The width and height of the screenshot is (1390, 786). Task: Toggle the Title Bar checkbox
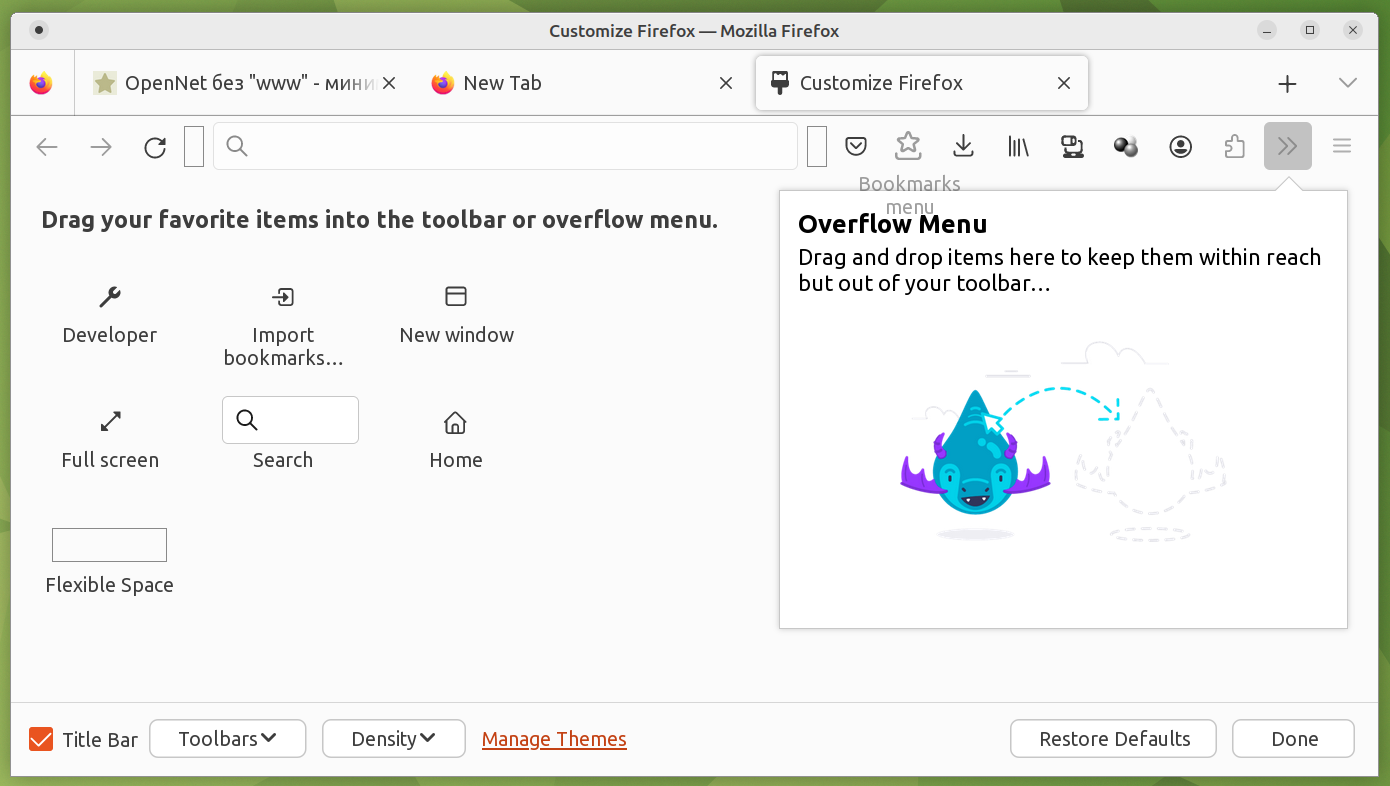[x=41, y=739]
